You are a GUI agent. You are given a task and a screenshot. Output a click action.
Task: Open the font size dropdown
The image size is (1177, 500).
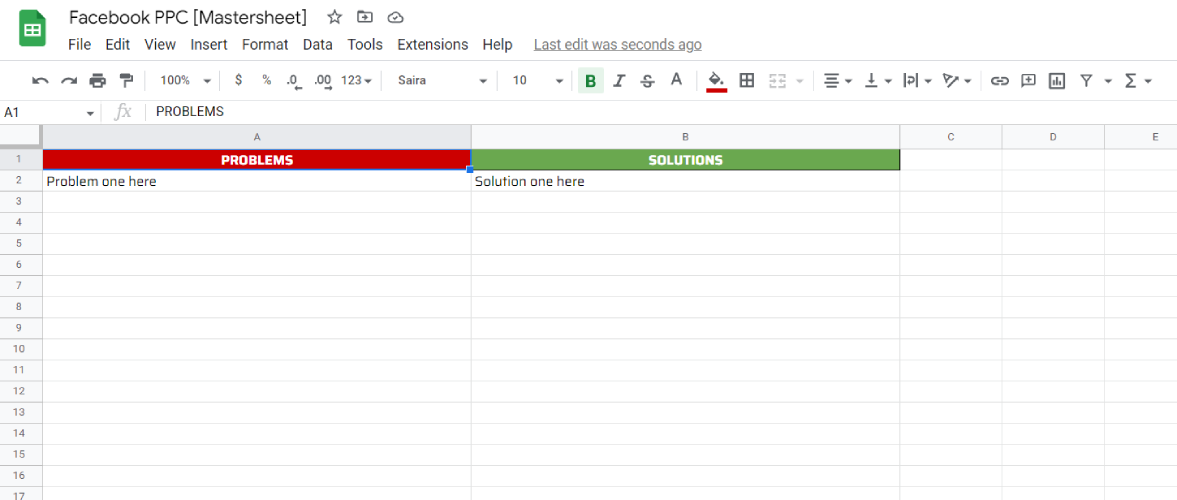click(537, 80)
